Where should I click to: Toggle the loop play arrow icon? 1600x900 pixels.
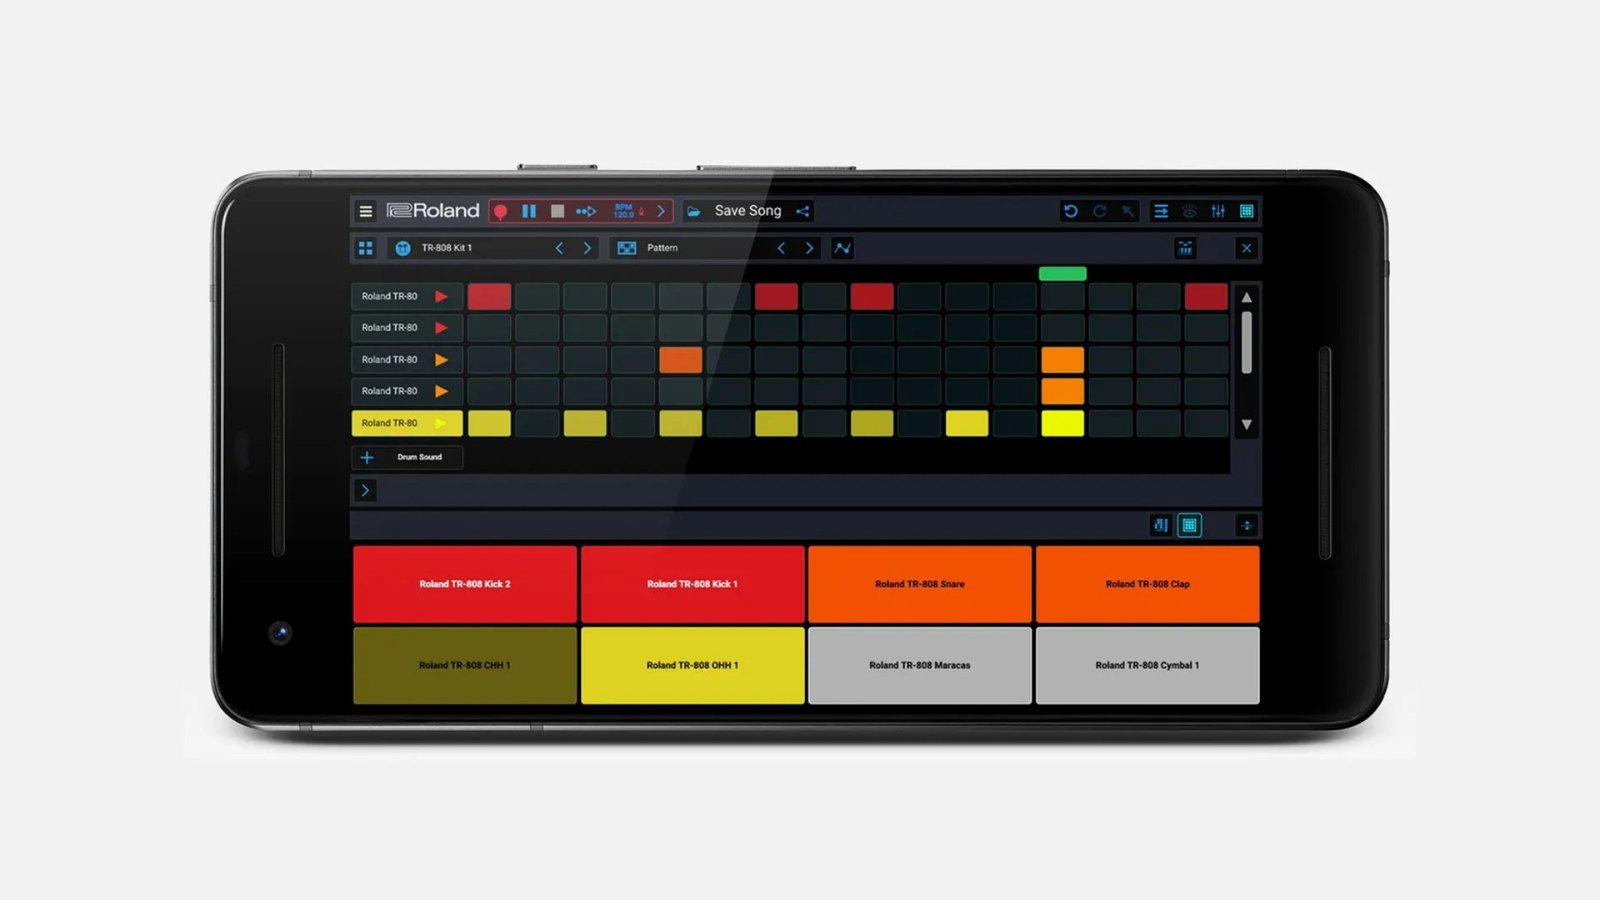tap(586, 211)
